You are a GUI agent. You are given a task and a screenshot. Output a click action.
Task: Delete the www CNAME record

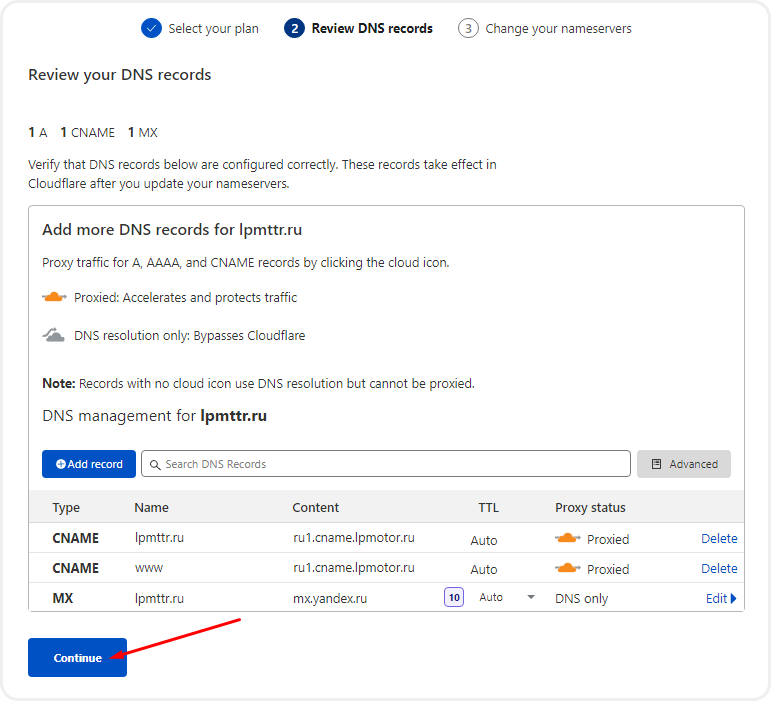(x=719, y=568)
